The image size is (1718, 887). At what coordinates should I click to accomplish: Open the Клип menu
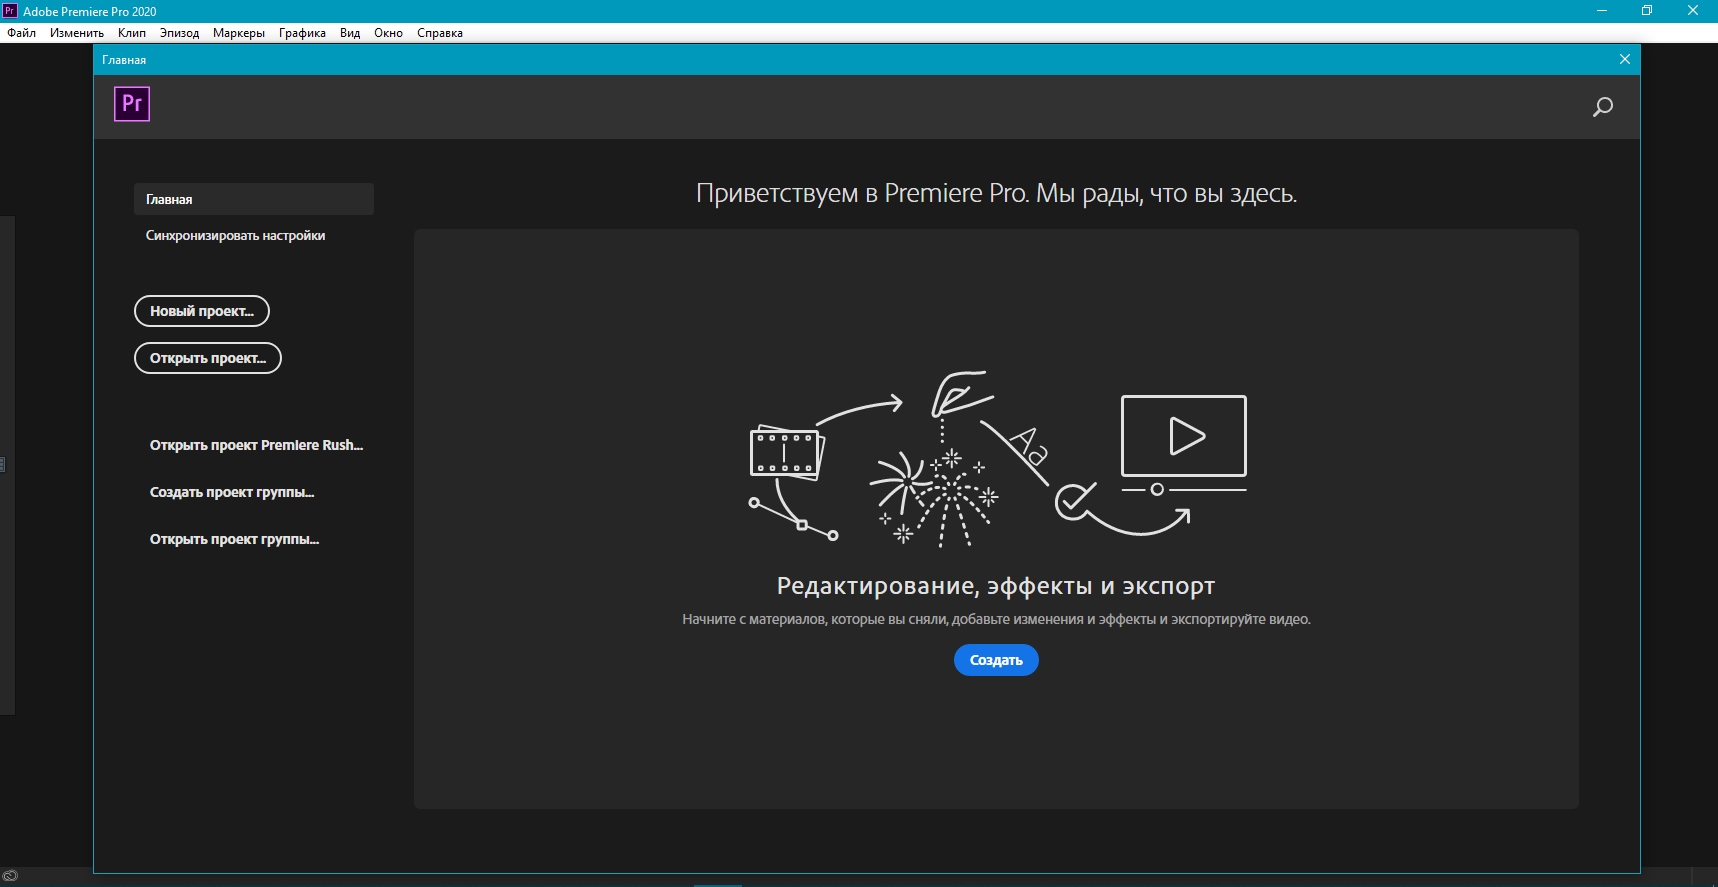click(x=132, y=33)
